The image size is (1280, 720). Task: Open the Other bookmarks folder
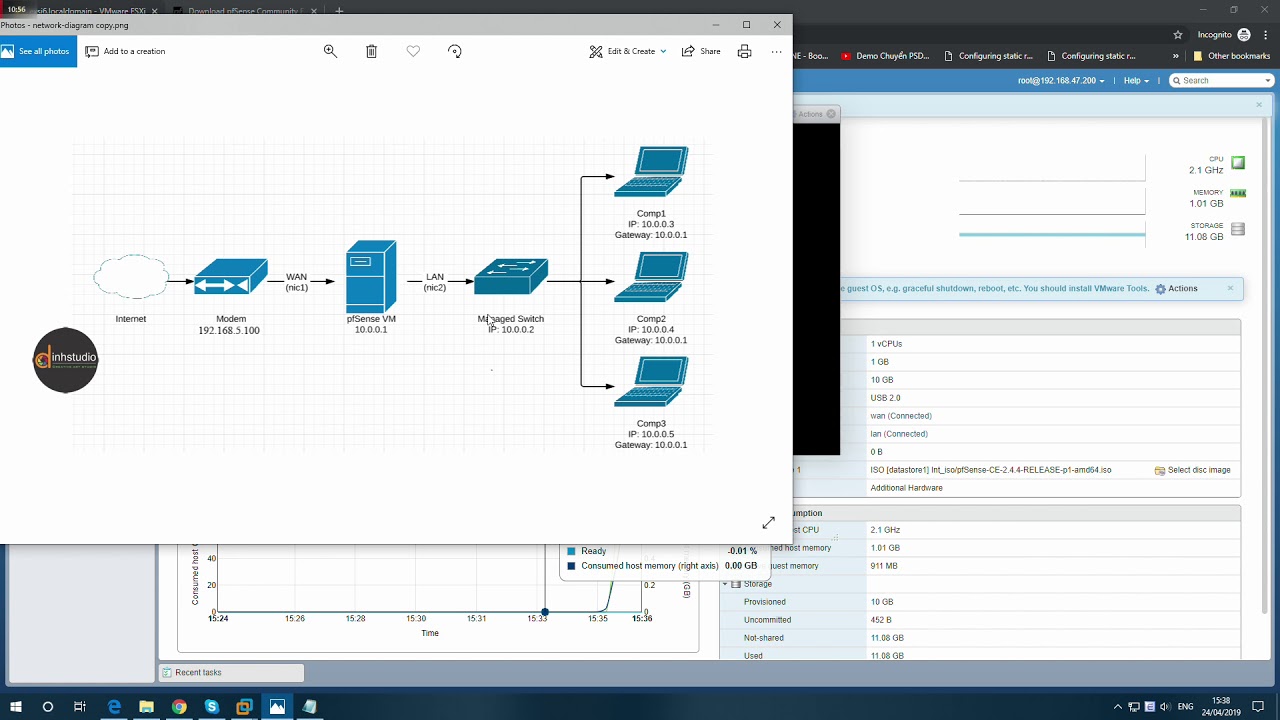(x=1231, y=56)
